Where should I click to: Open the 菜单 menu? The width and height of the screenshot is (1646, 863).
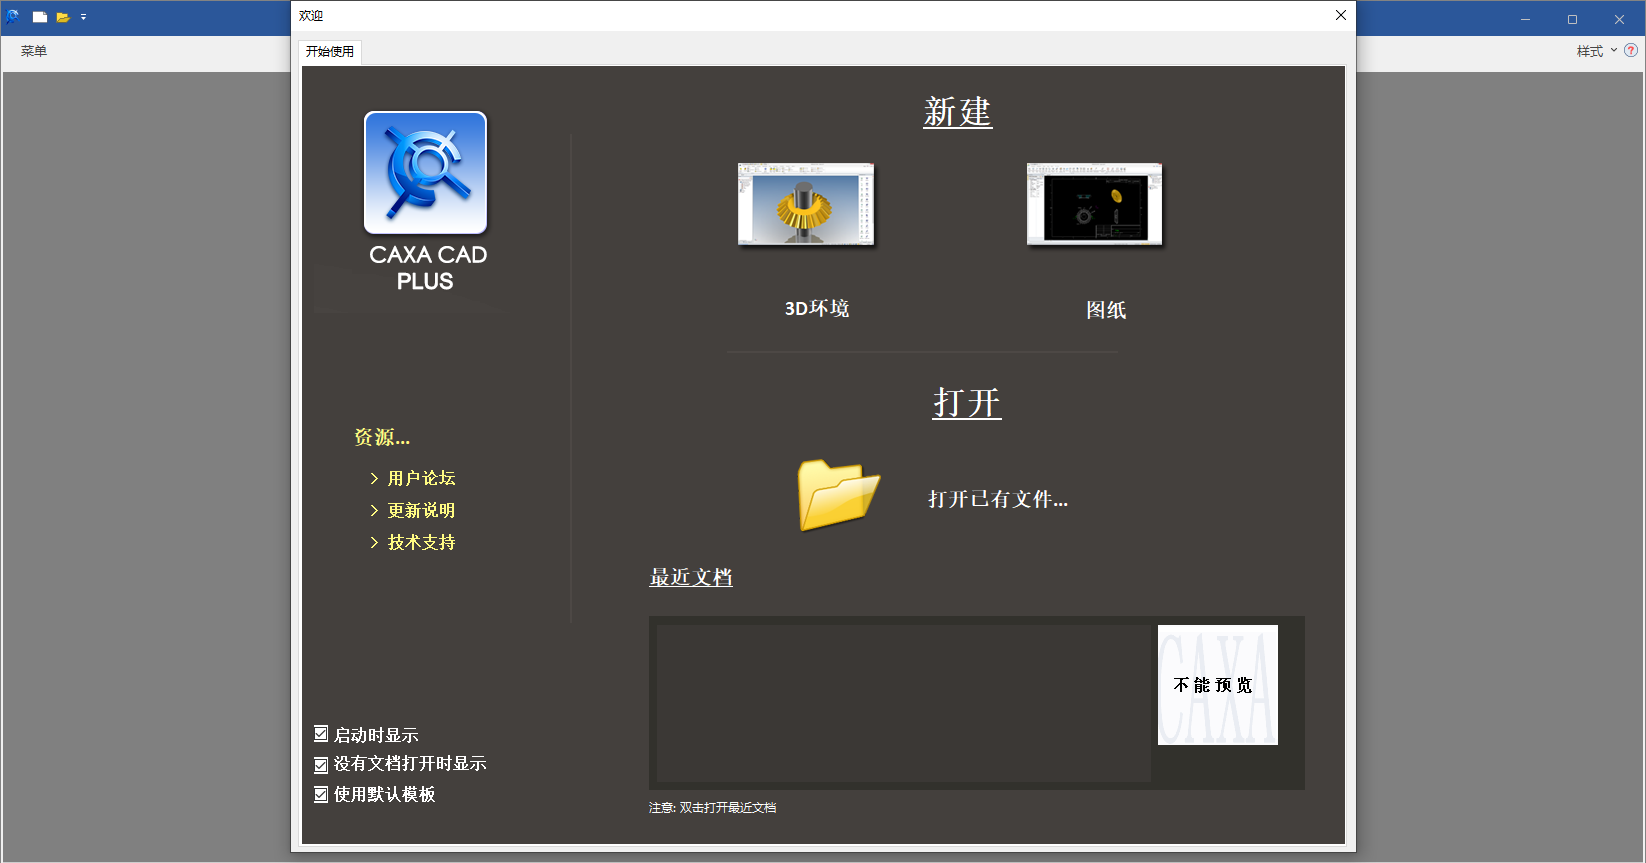(x=34, y=51)
